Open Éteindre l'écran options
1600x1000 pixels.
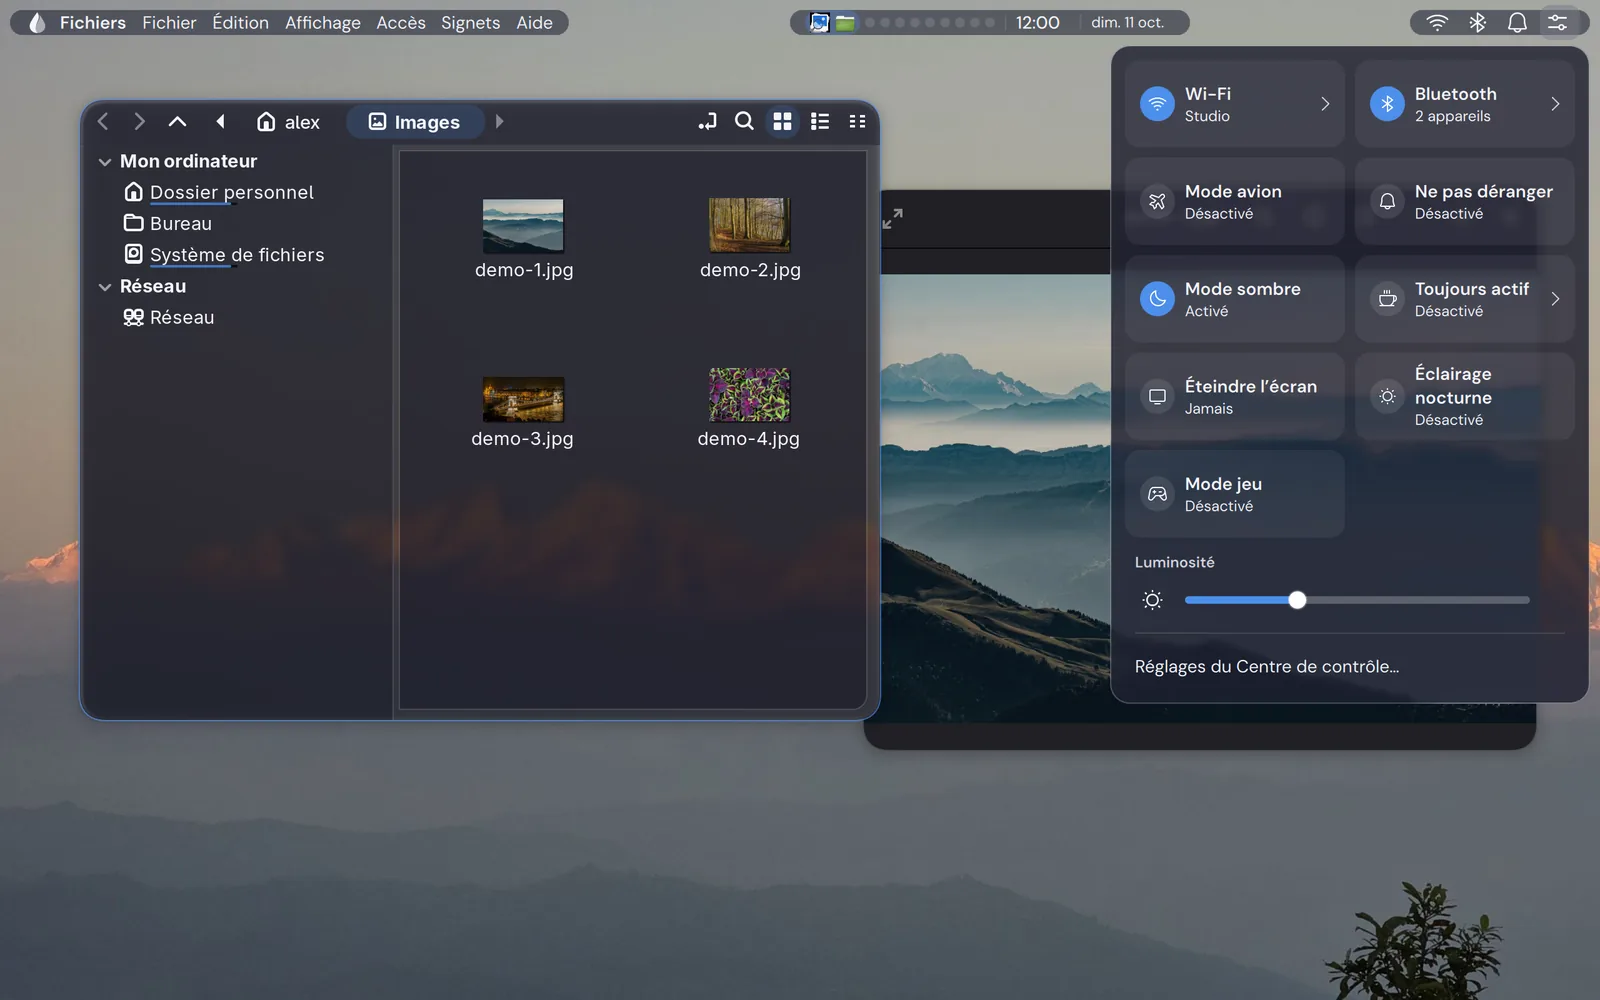[x=1234, y=396]
